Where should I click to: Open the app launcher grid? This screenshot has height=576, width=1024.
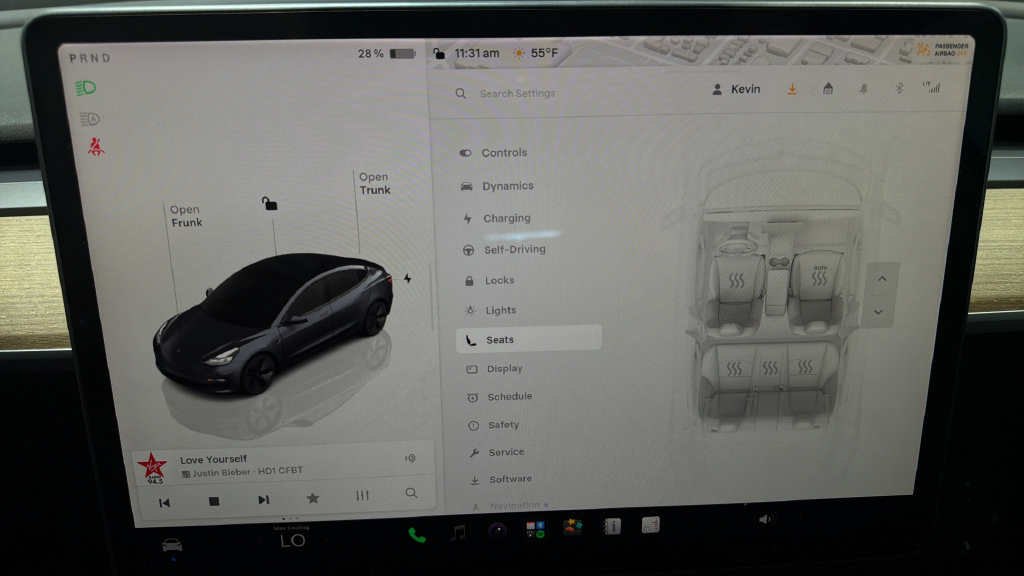click(x=535, y=530)
